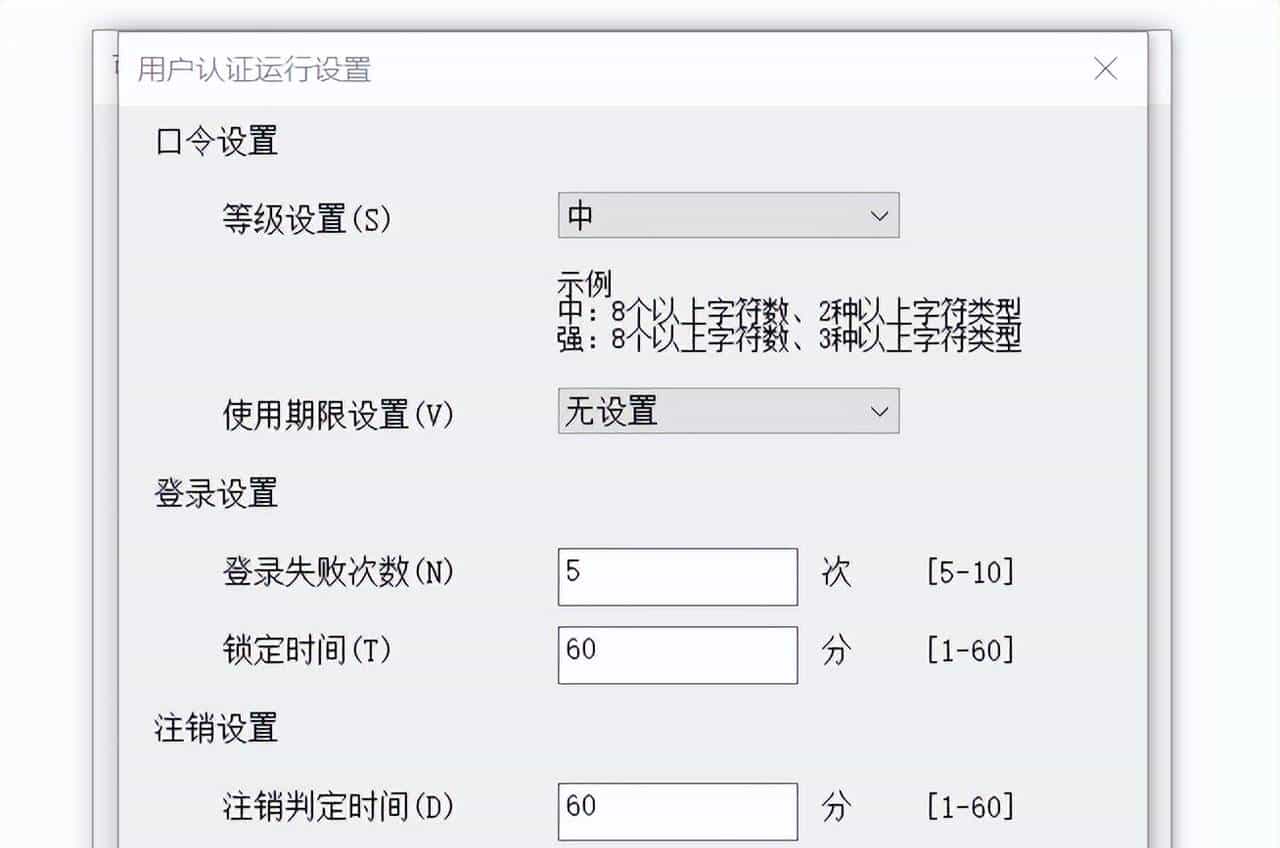Open the 使用期限设置 expiration dropdown
Screen dimensions: 1280x848
[727, 411]
